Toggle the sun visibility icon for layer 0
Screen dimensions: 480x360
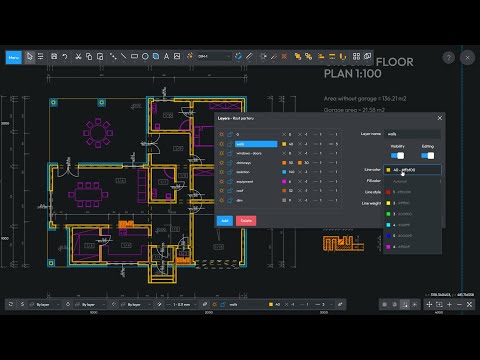click(x=221, y=134)
